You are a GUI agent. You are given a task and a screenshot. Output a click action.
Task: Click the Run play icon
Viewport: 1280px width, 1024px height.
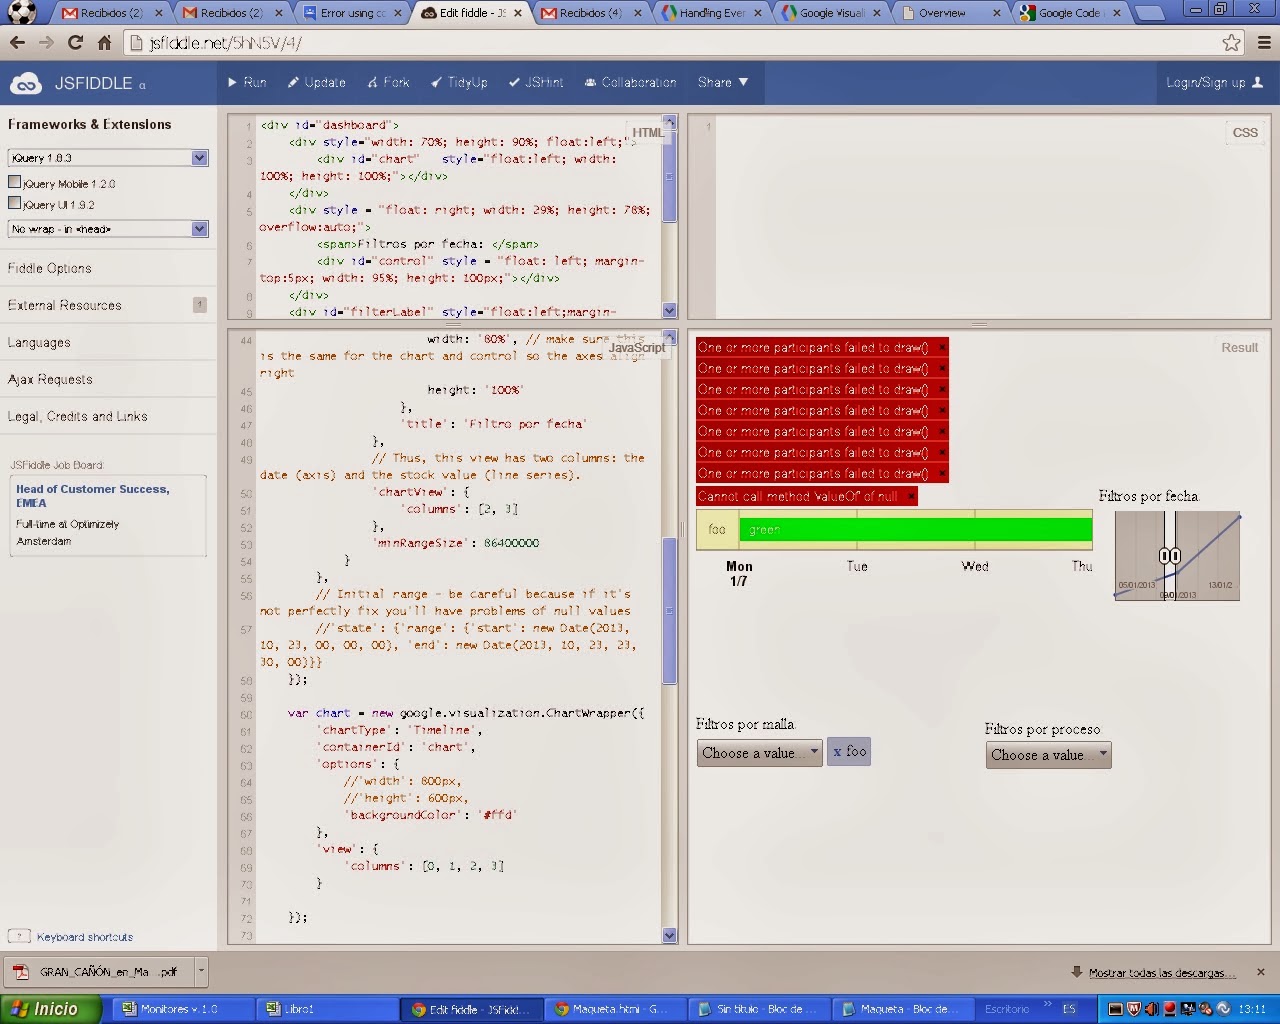233,82
